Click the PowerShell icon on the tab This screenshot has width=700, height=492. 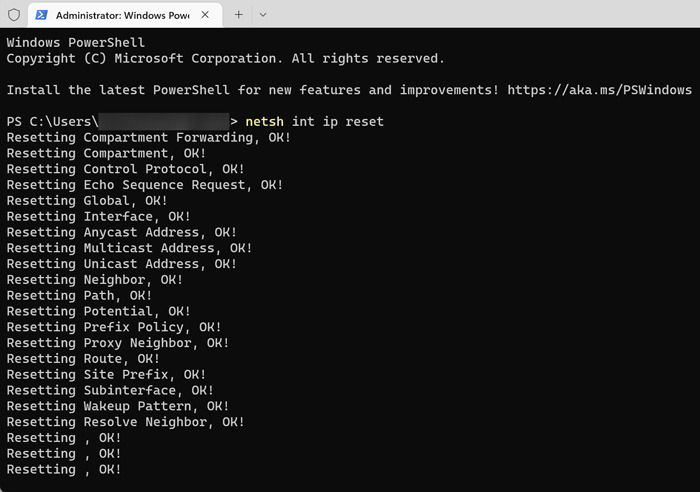(42, 15)
